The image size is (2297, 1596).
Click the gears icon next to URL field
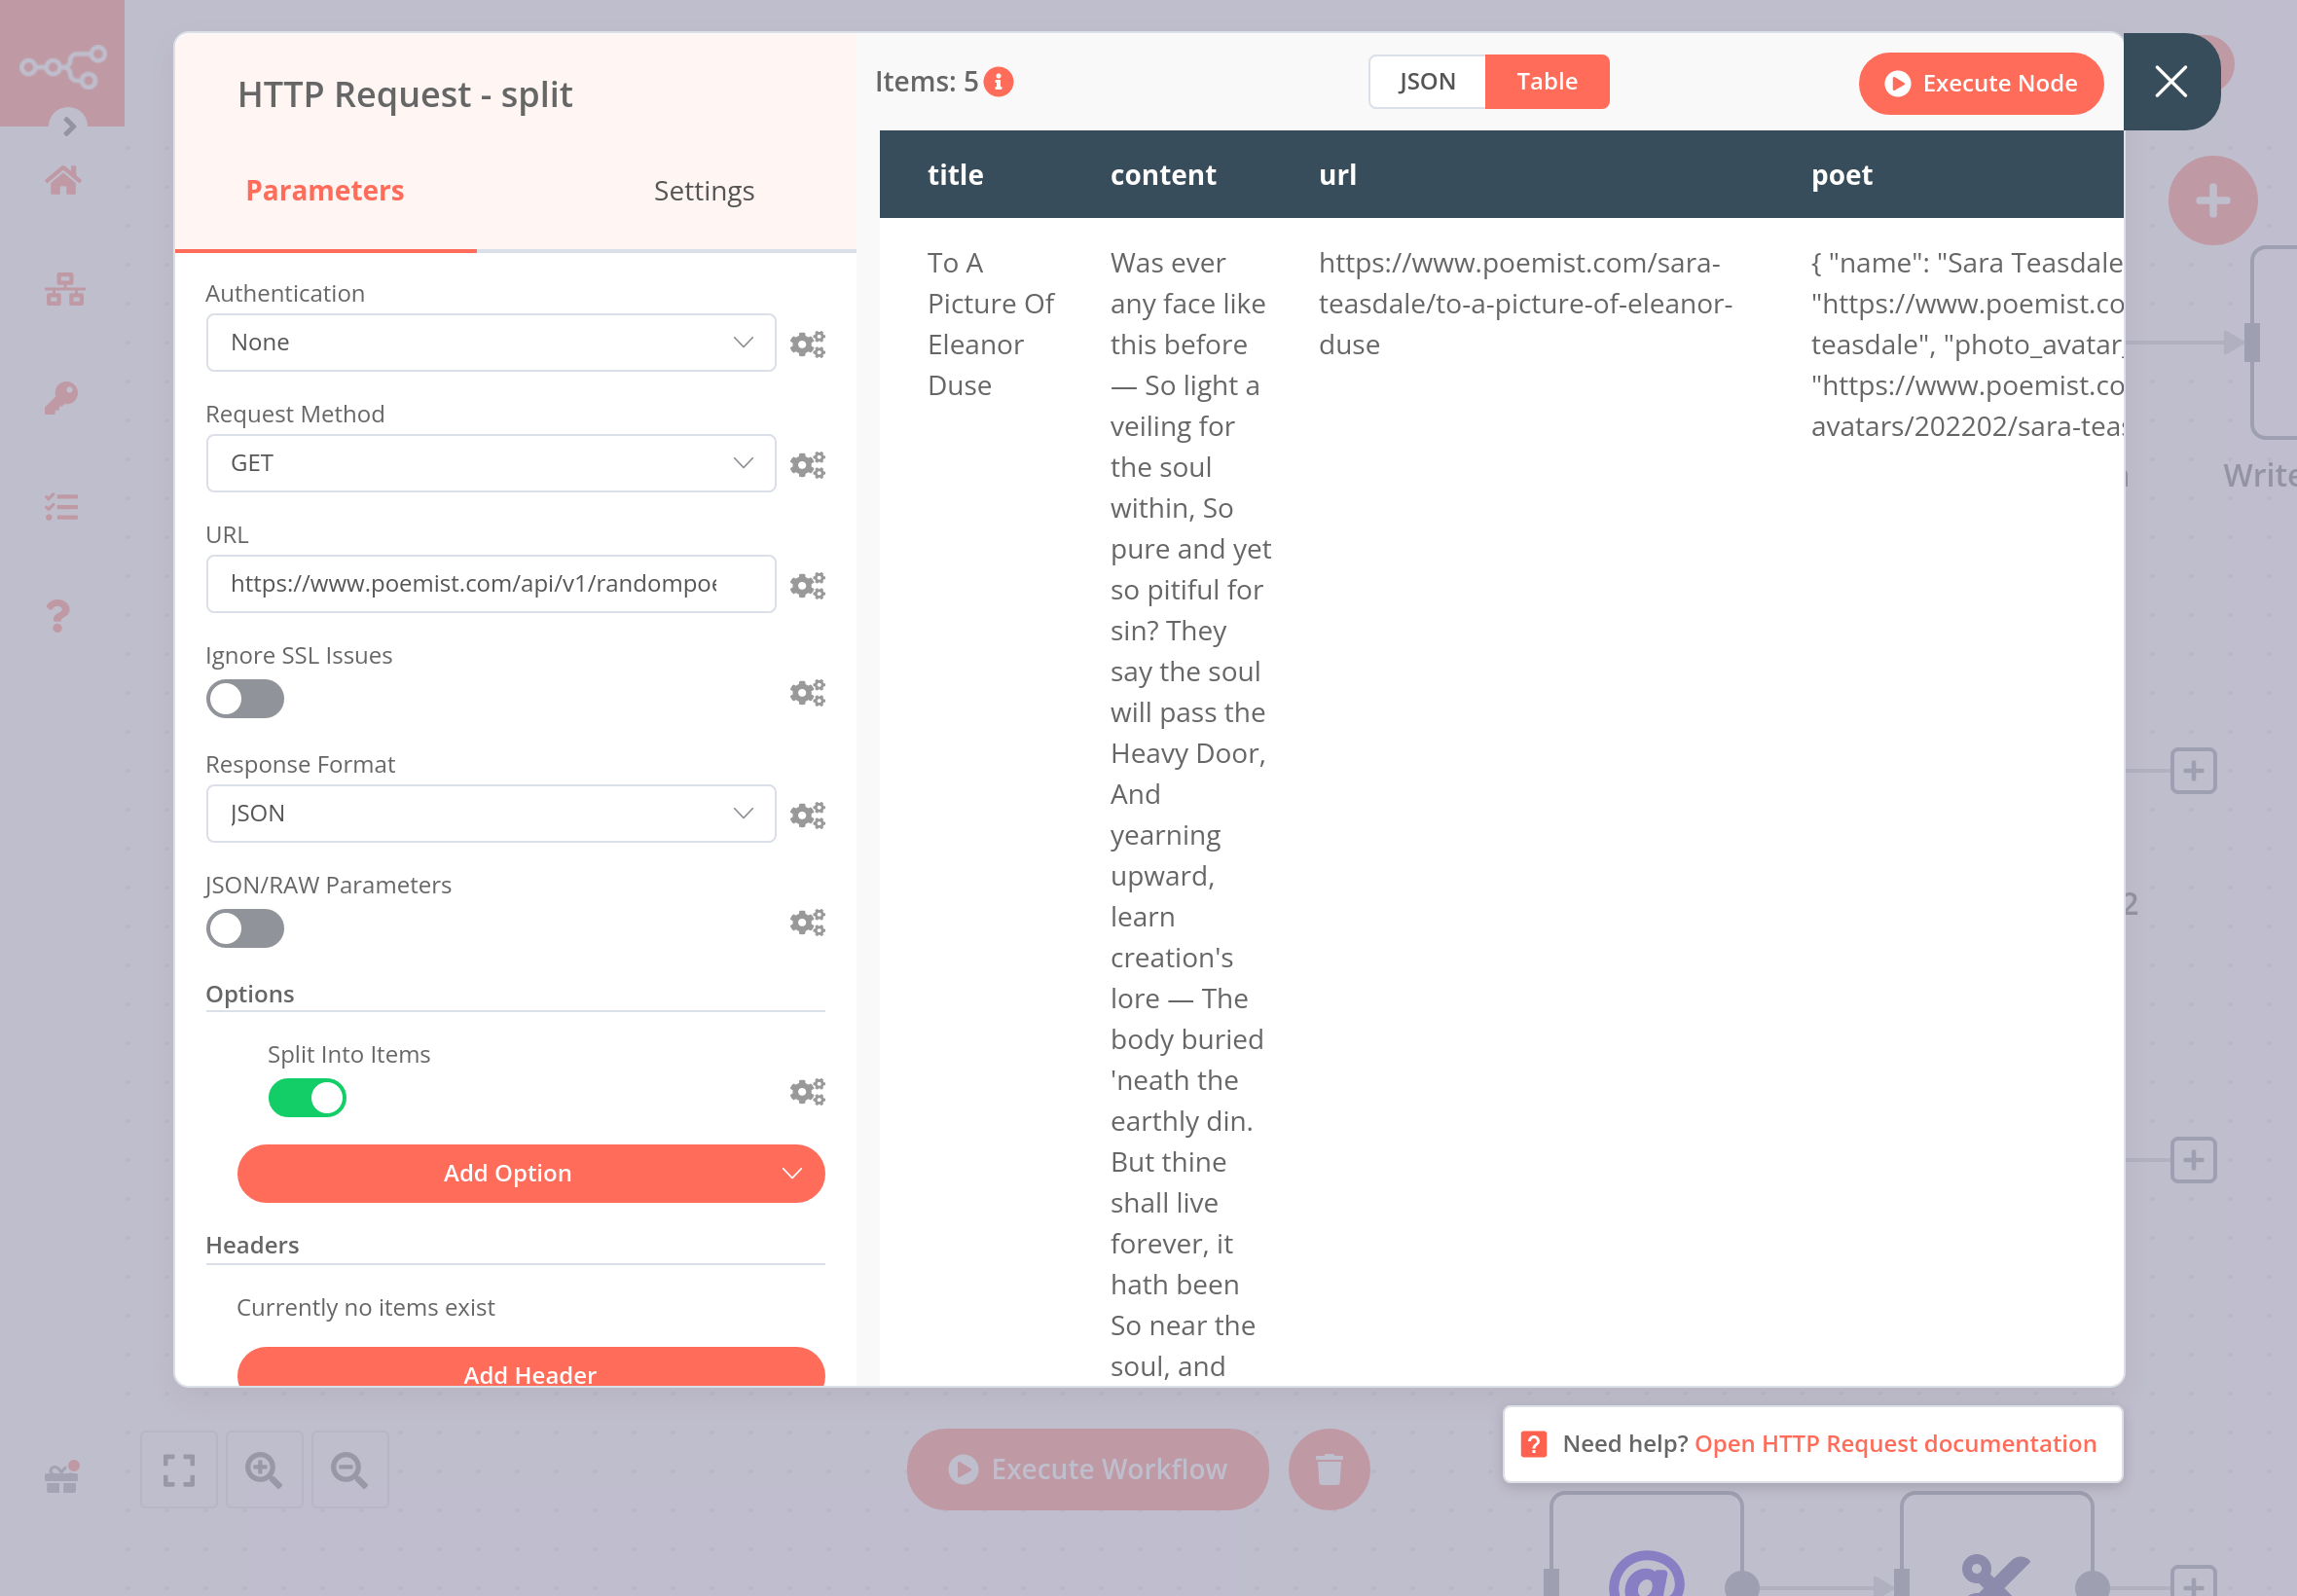pos(806,585)
